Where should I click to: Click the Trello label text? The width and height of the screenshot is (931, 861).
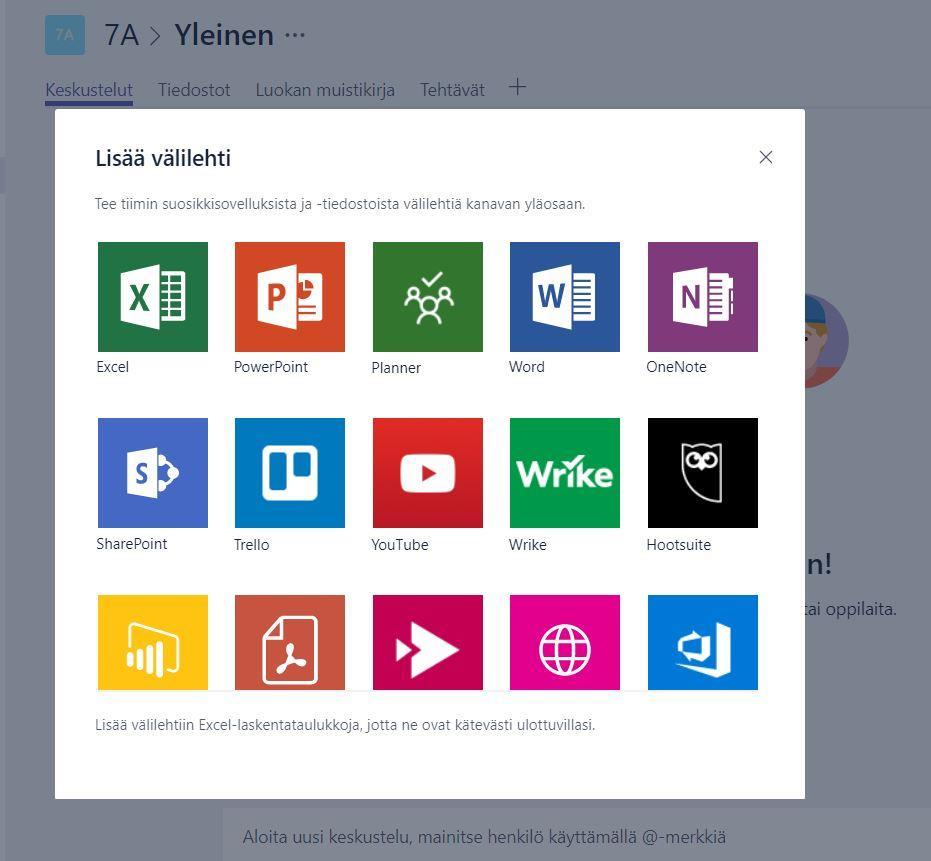pos(252,545)
